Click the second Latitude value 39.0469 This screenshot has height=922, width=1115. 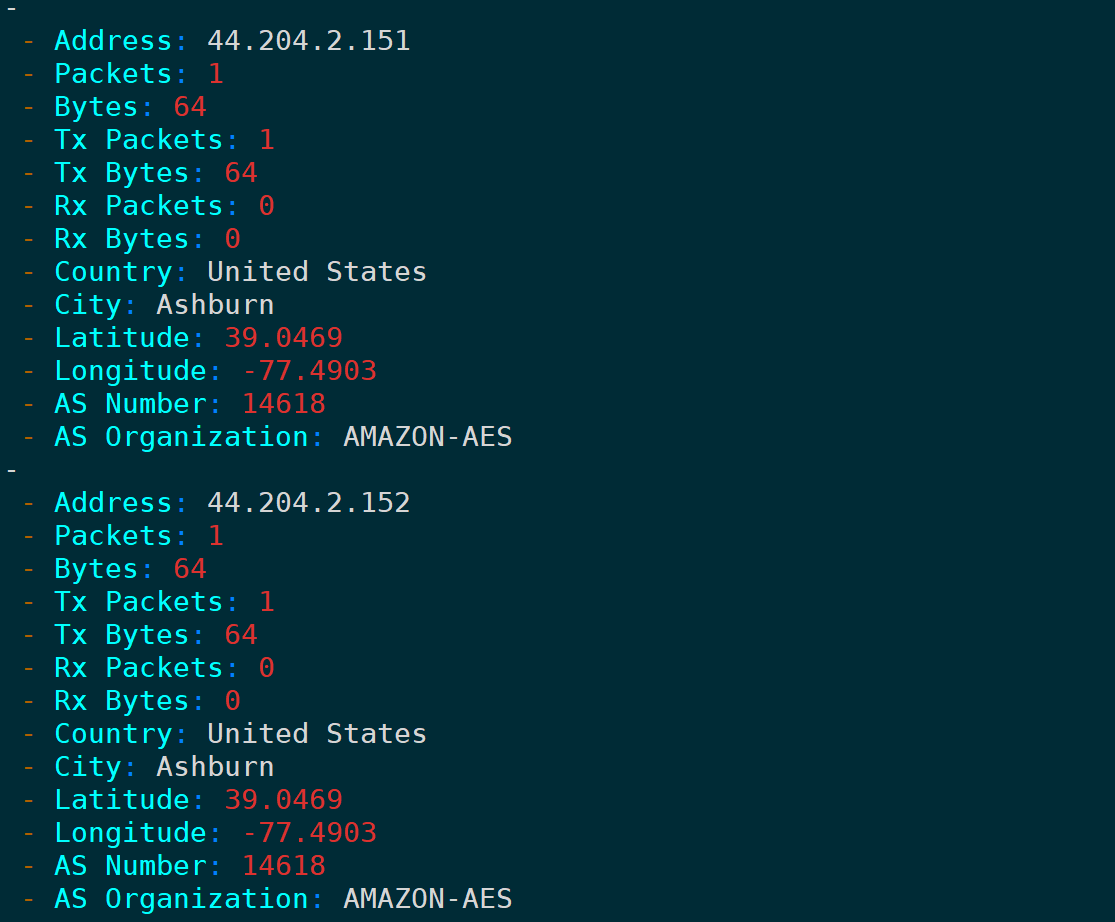pos(284,800)
